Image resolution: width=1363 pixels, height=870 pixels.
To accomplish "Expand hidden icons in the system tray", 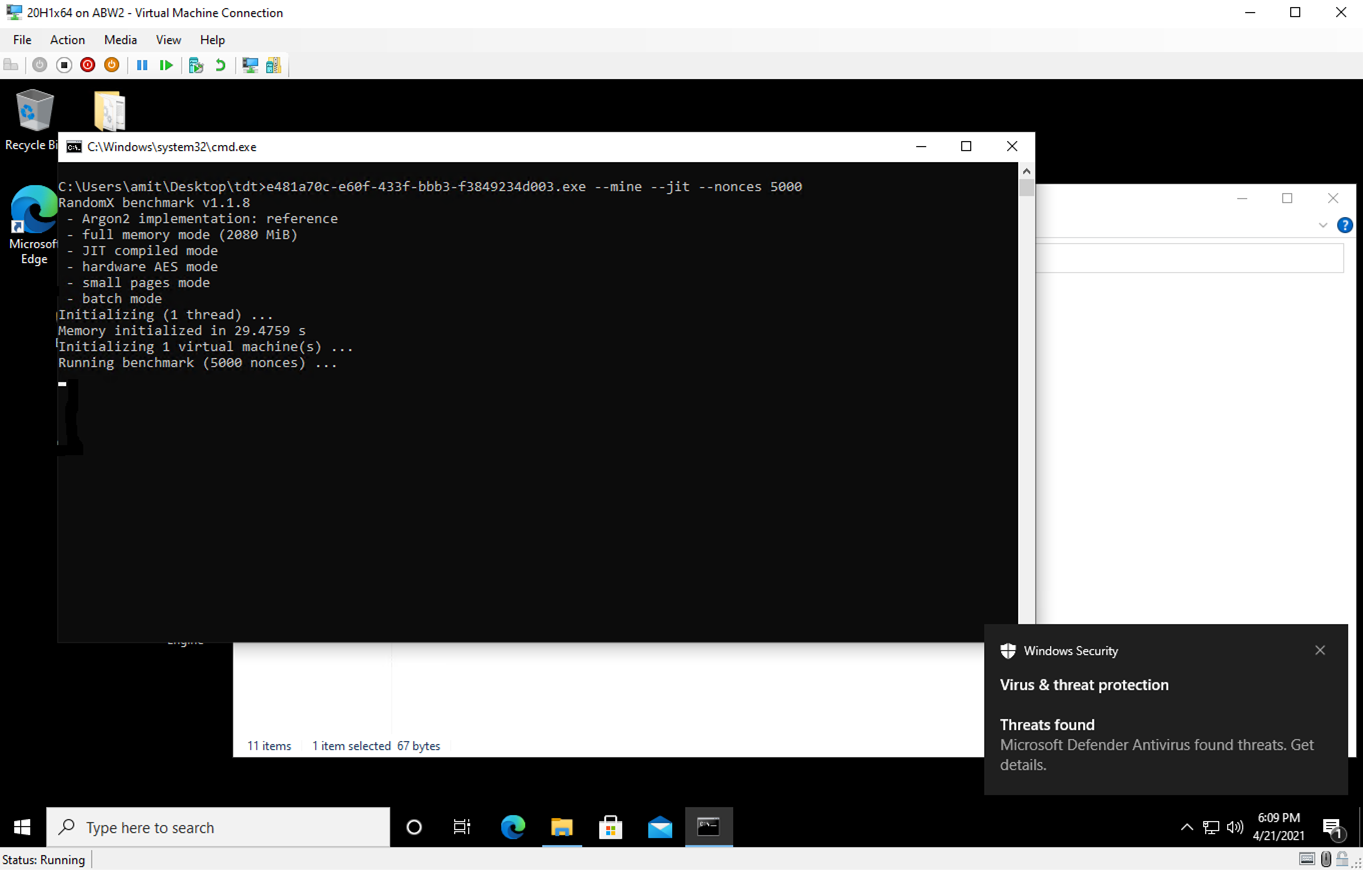I will [1185, 827].
